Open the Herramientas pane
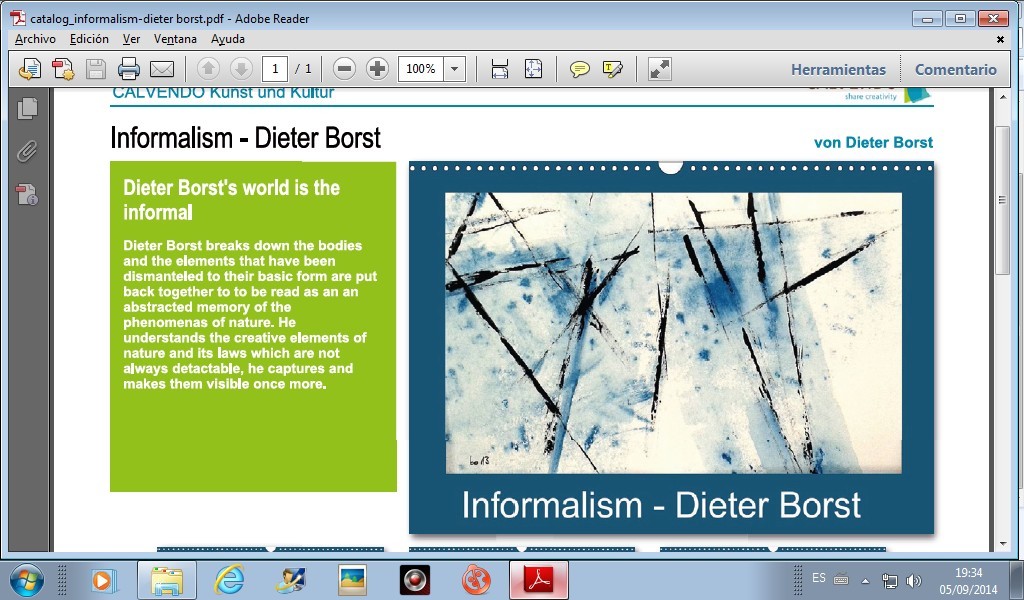The width and height of the screenshot is (1024, 600). (838, 70)
